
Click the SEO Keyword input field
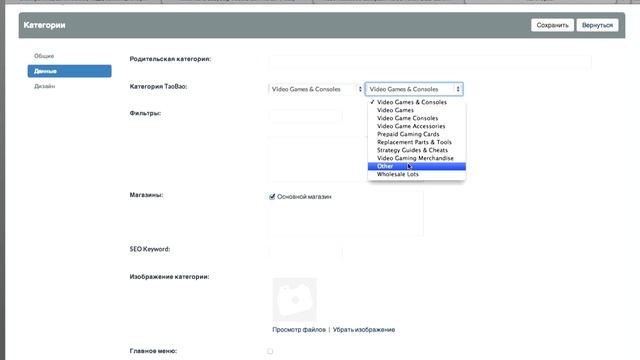305,252
